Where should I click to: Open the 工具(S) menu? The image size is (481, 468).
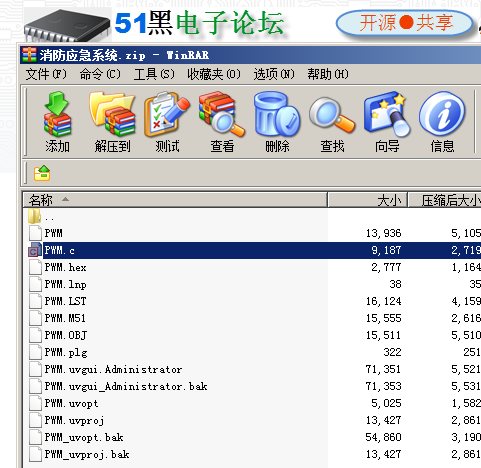[154, 74]
